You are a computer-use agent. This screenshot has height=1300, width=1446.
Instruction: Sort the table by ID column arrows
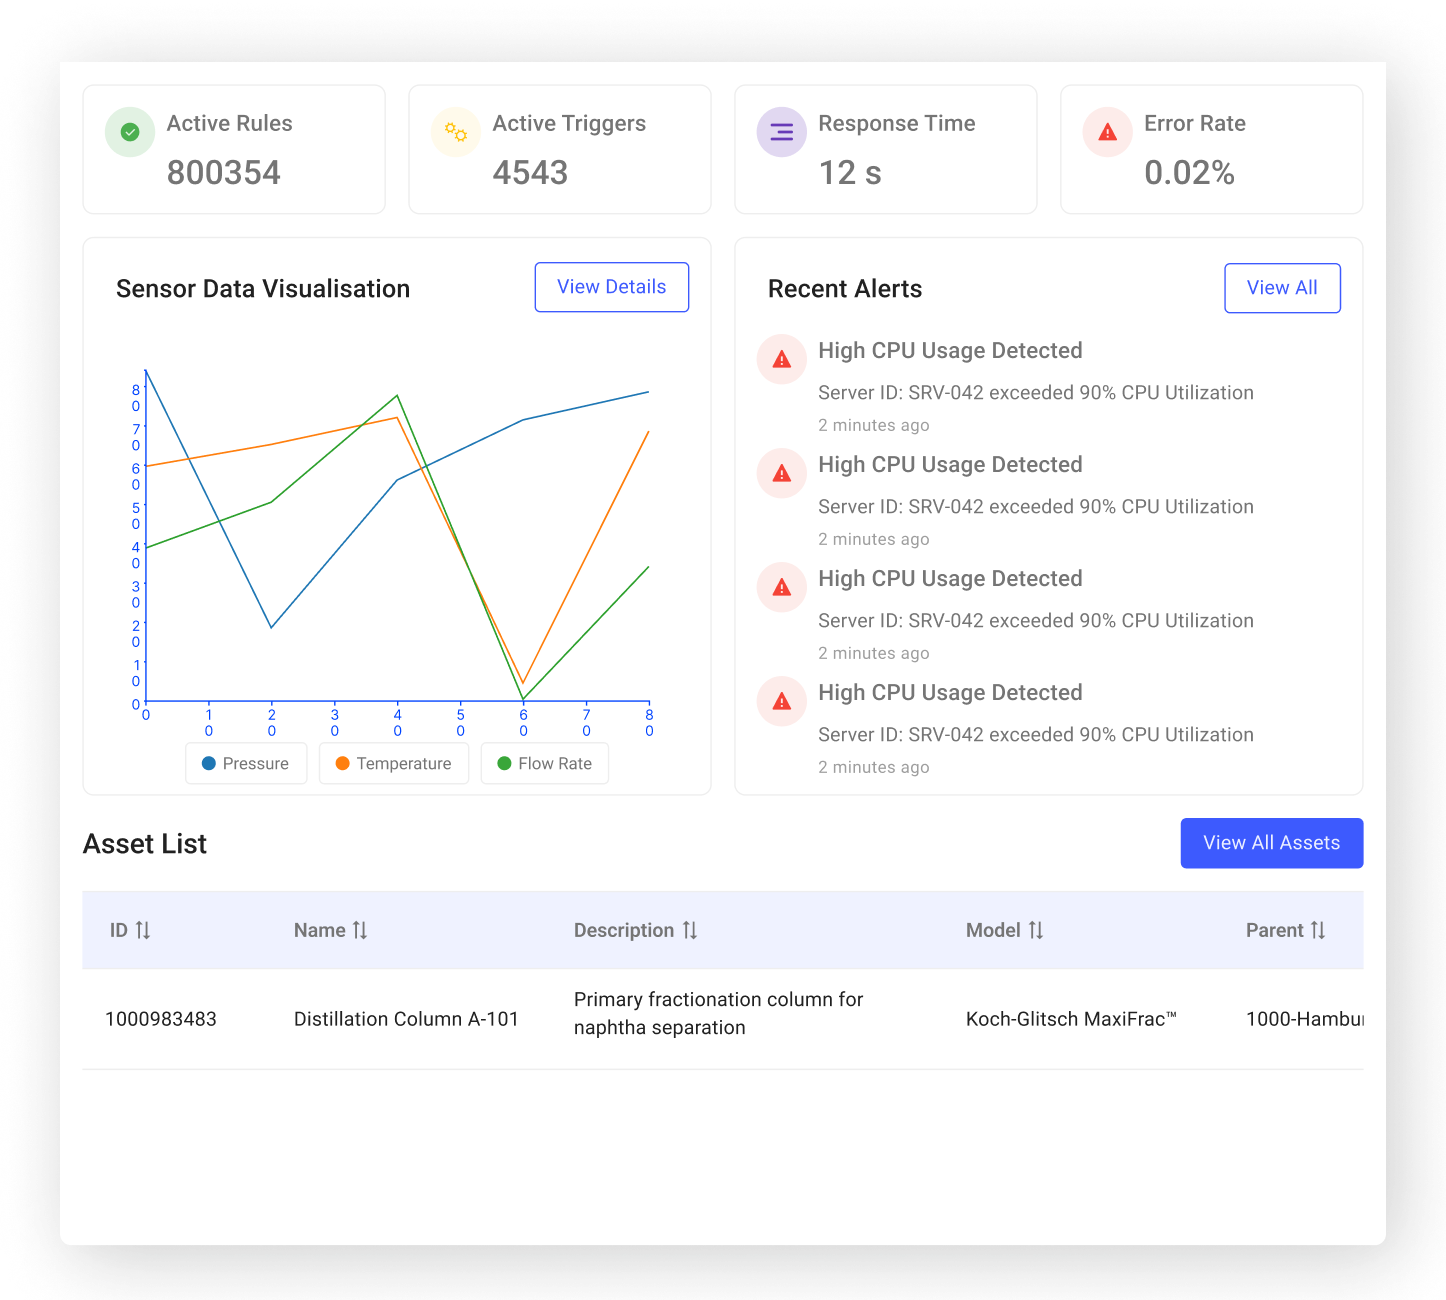point(143,931)
